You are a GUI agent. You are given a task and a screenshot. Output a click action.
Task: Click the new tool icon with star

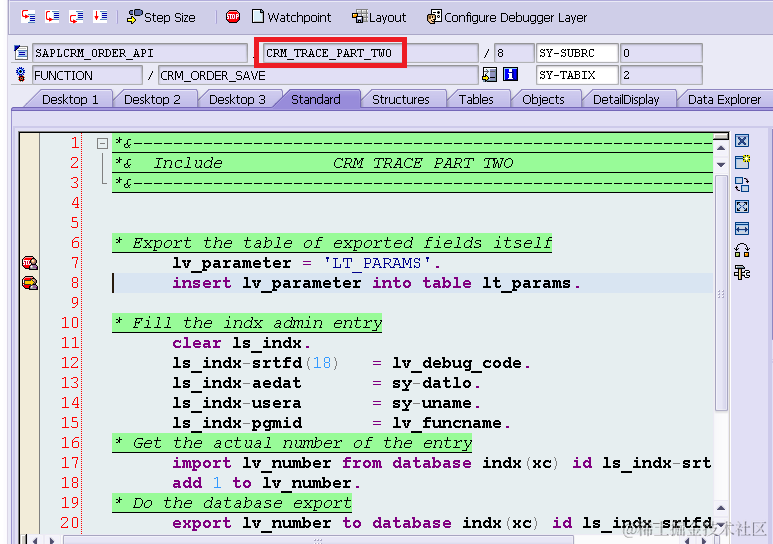click(x=741, y=162)
